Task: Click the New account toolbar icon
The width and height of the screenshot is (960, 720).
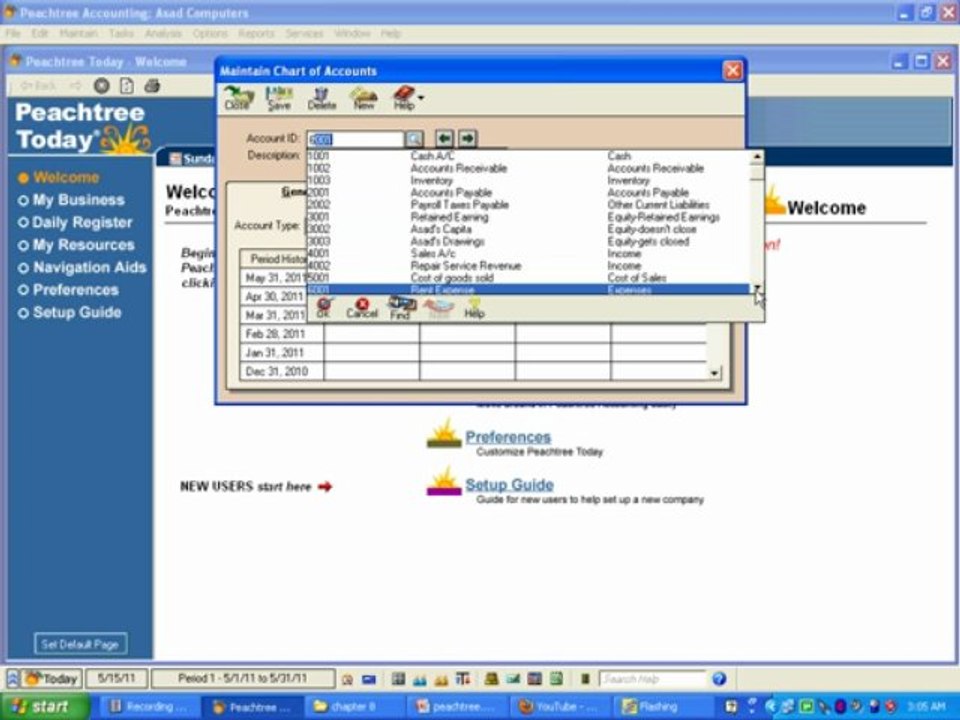Action: (363, 98)
